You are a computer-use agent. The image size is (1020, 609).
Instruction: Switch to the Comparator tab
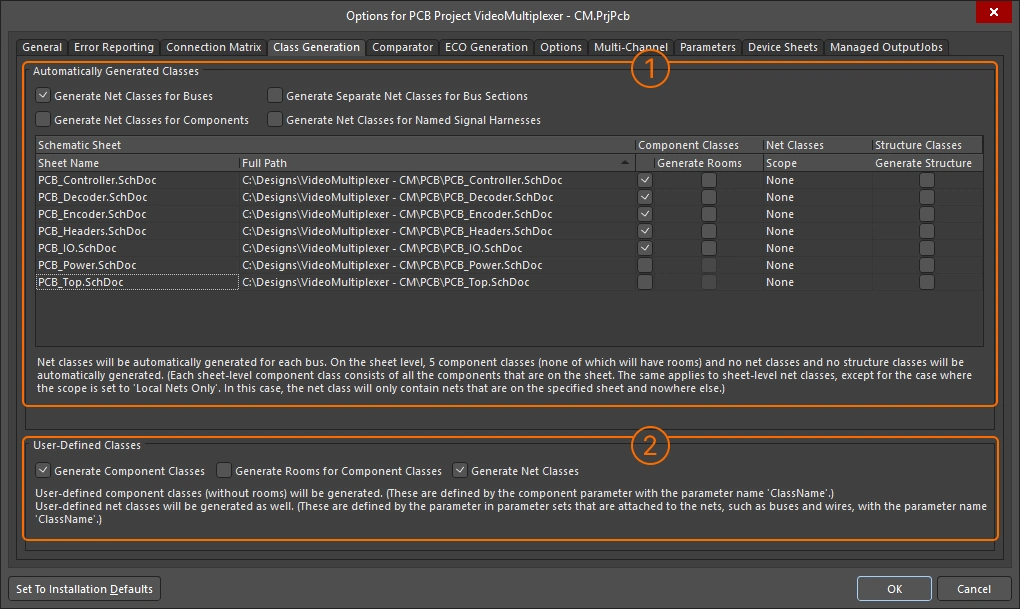click(x=404, y=46)
